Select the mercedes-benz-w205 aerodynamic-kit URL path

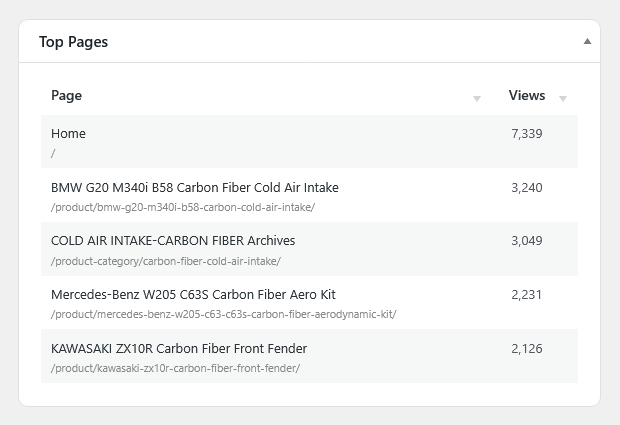tap(223, 314)
